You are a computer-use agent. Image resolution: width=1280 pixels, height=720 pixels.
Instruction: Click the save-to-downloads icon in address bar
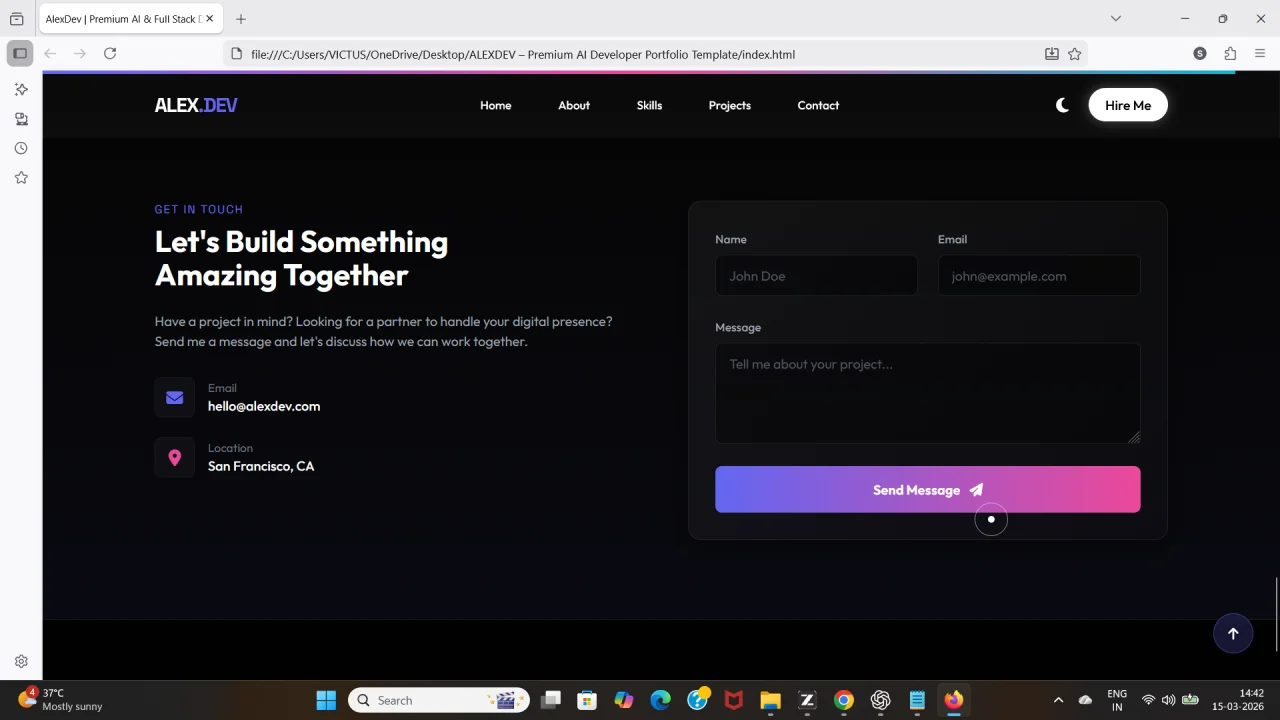1052,54
